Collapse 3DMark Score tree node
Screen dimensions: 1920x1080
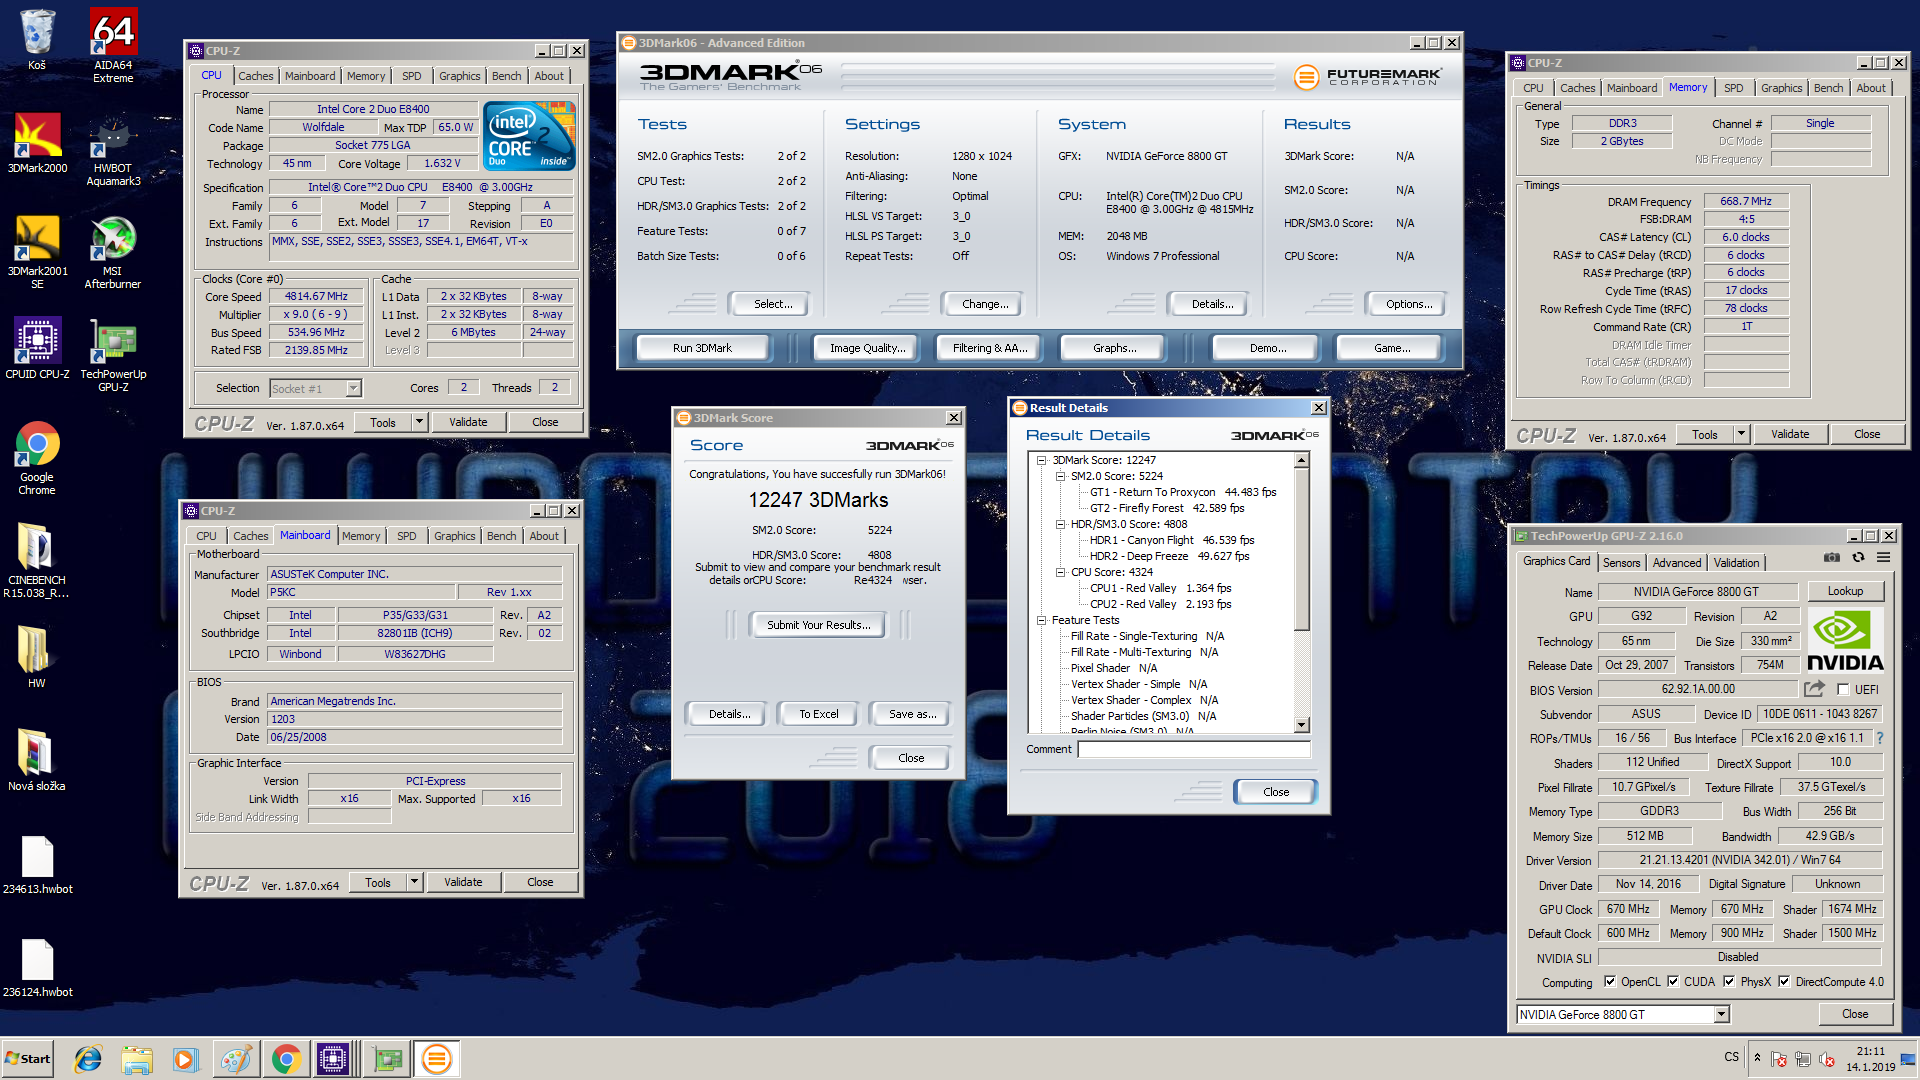tap(1041, 460)
